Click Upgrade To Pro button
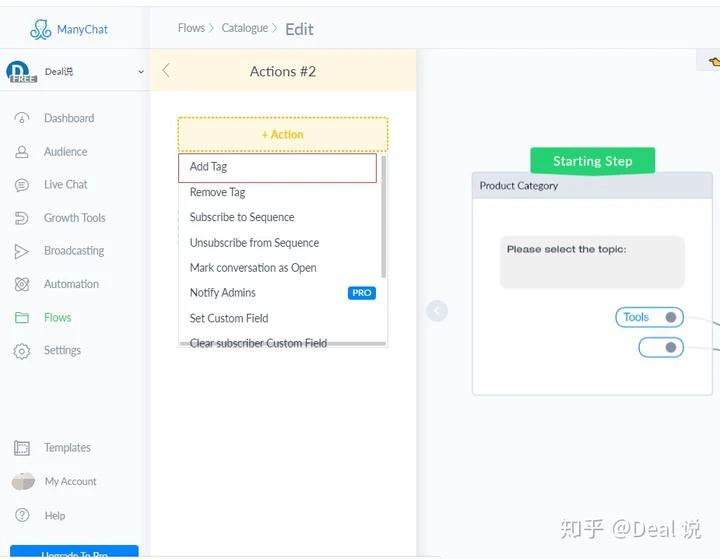The width and height of the screenshot is (720, 559). click(74, 552)
